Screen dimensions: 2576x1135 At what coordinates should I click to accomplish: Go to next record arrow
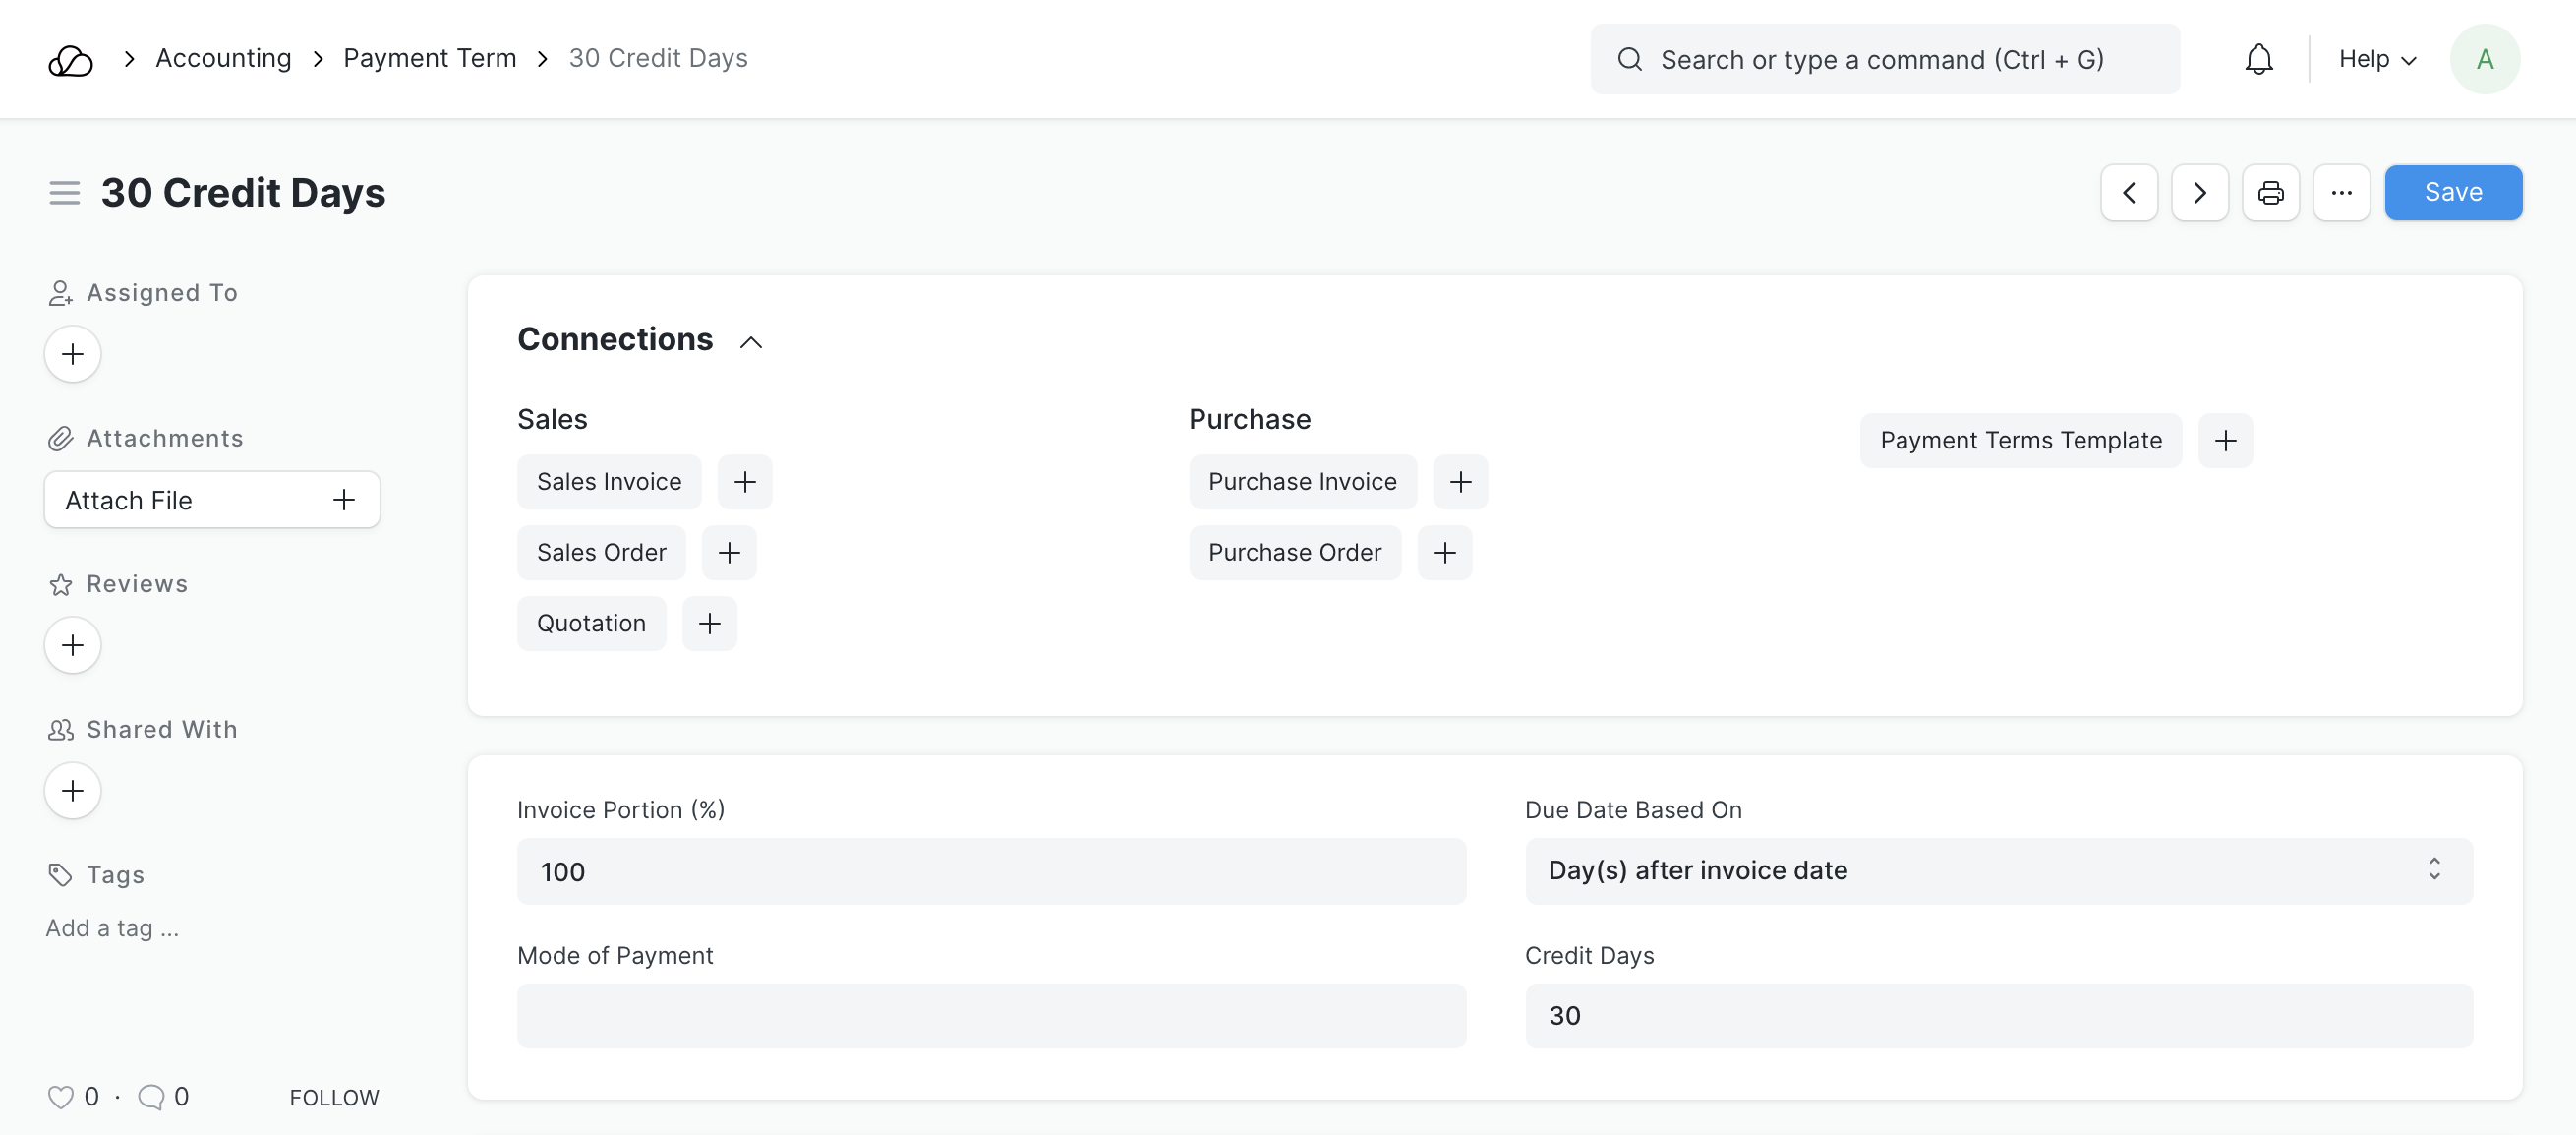pos(2199,193)
